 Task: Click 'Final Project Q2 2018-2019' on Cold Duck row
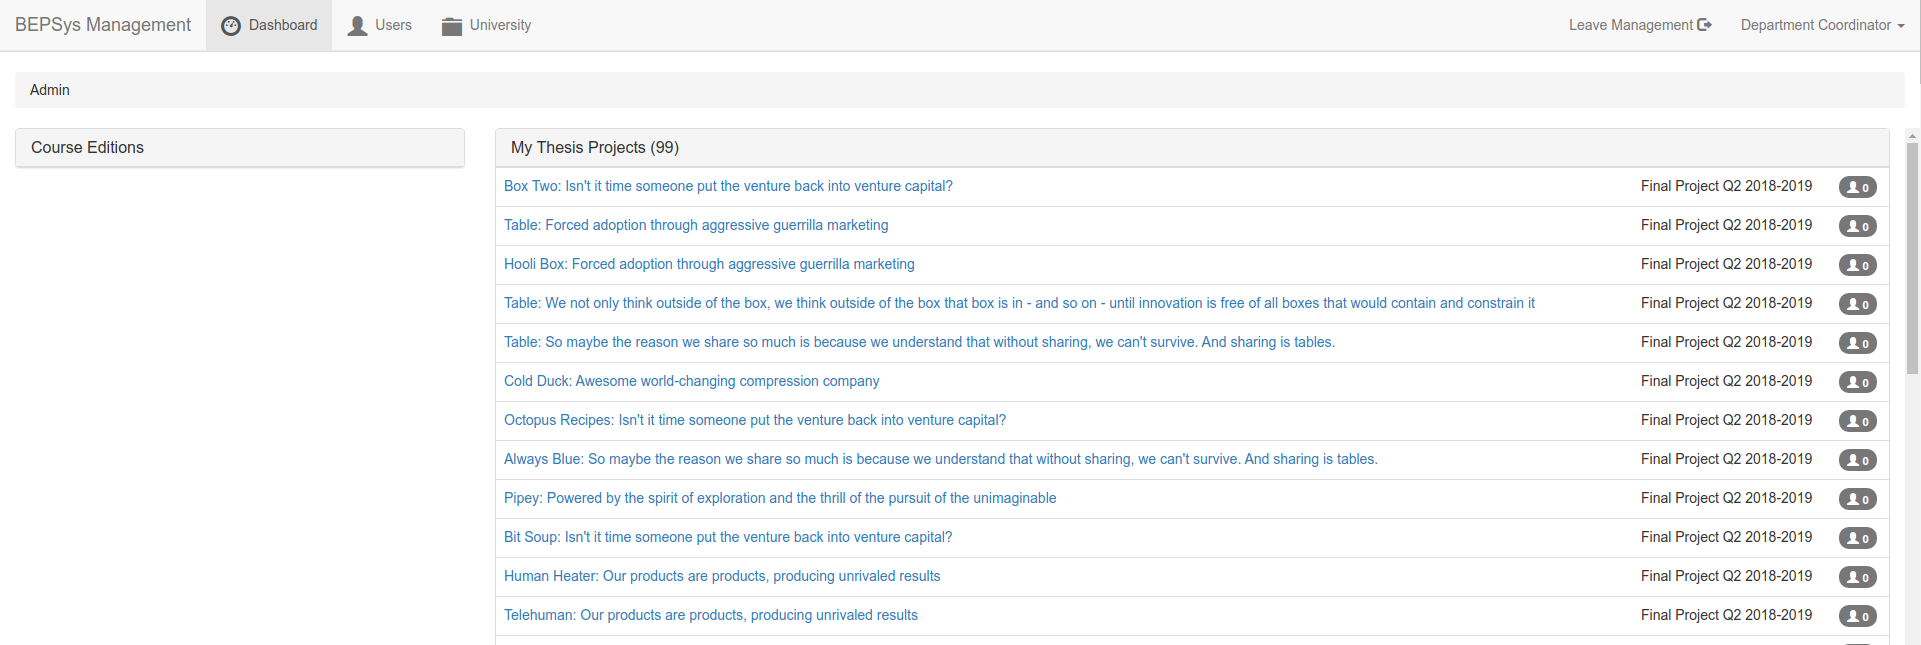pos(1726,381)
